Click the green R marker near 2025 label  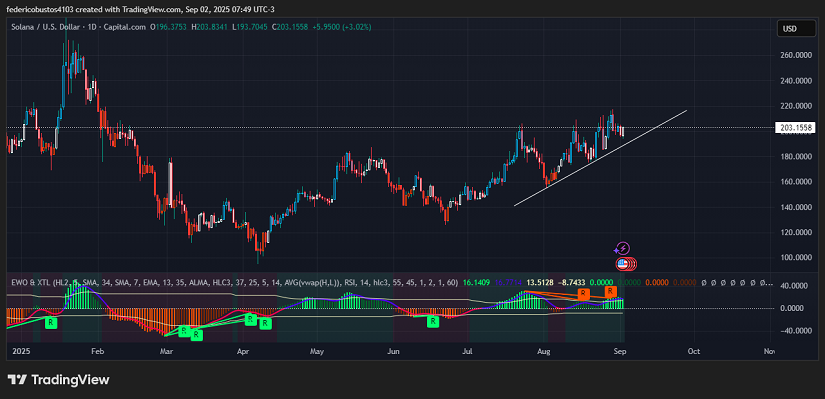[x=51, y=323]
